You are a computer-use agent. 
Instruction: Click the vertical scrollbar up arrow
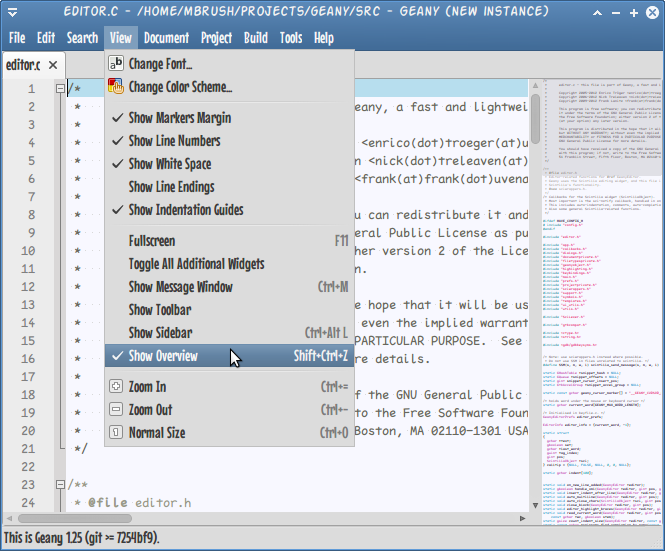535,85
